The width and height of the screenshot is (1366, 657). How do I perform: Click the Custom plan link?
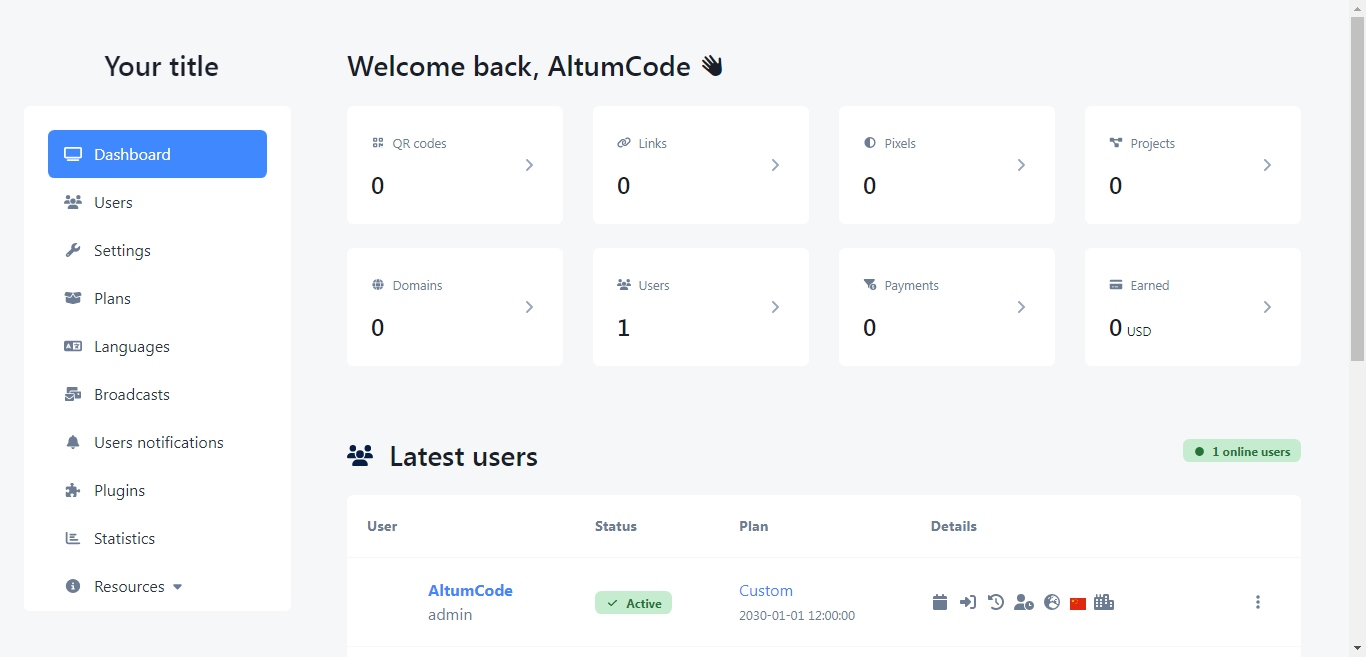point(765,590)
